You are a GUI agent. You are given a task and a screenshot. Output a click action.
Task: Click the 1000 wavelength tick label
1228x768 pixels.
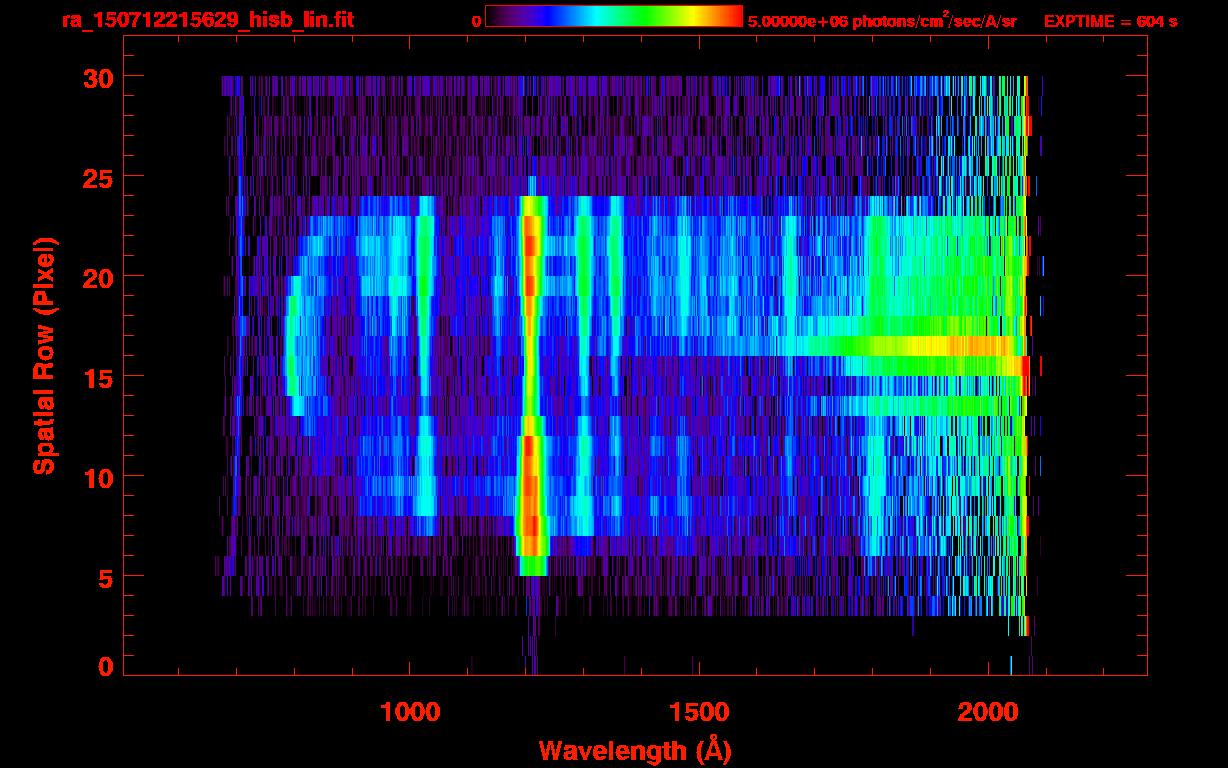point(410,713)
